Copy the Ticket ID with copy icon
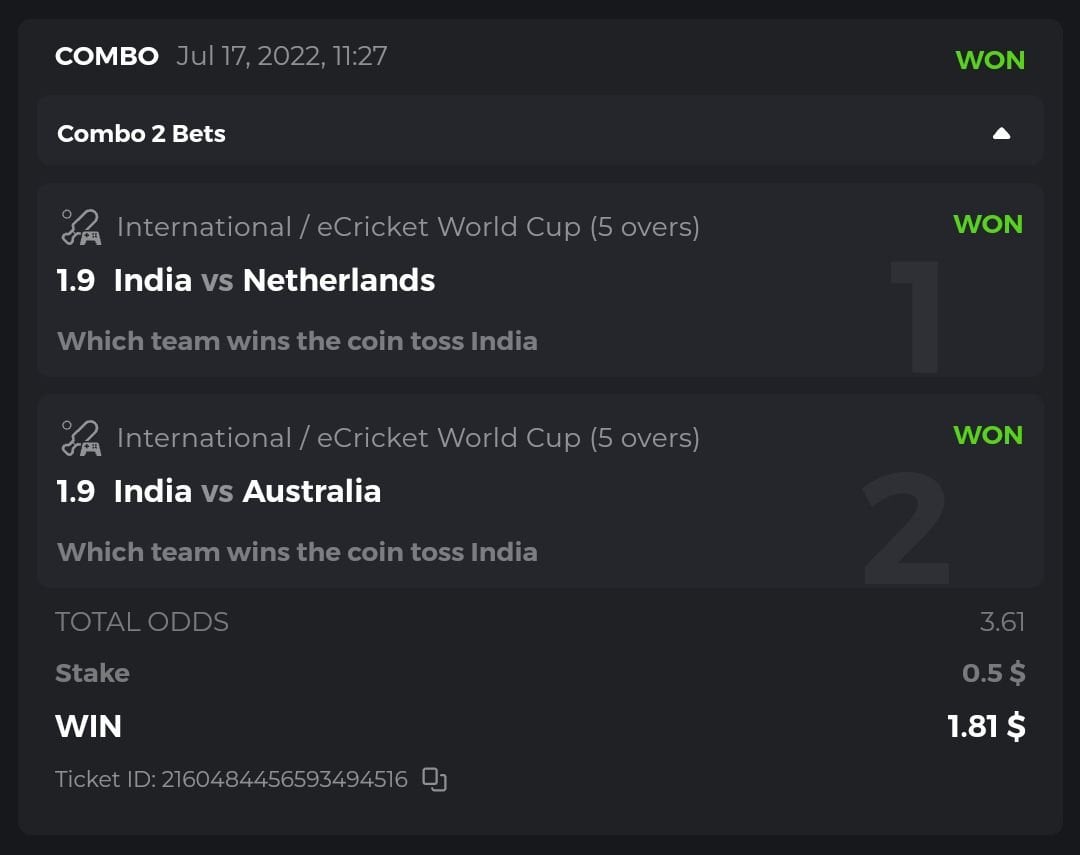 434,779
